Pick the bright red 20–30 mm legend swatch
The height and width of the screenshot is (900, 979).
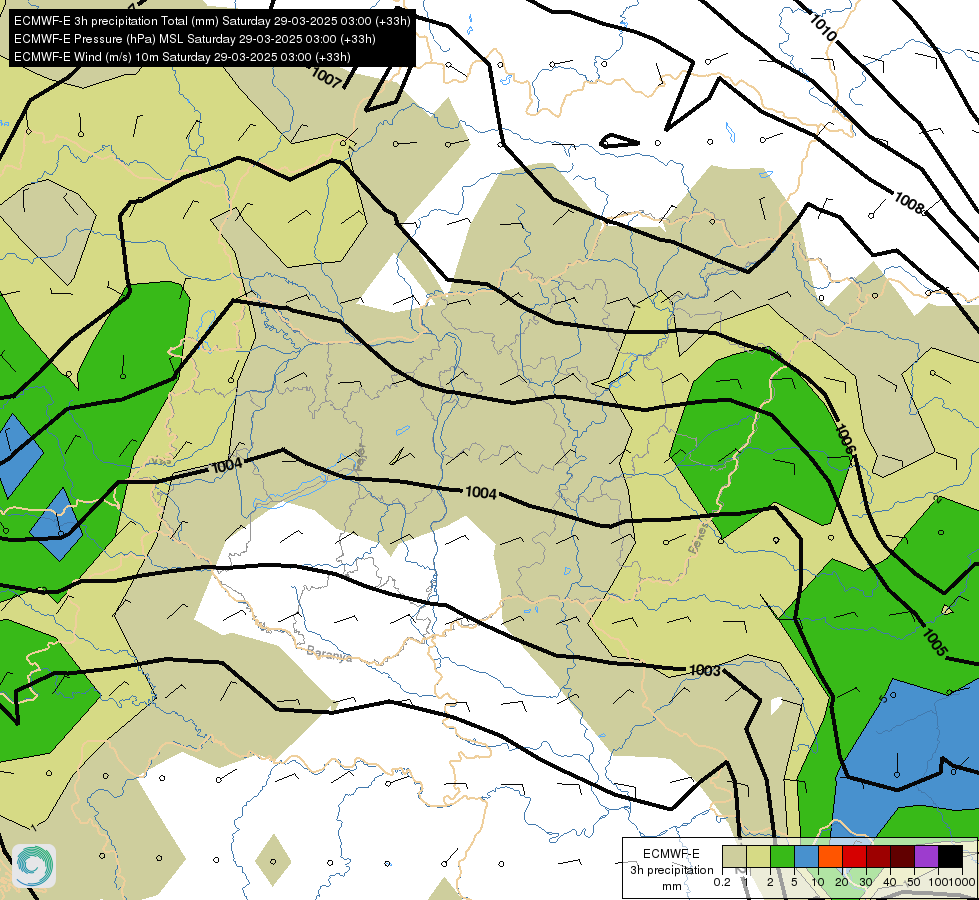pyautogui.click(x=854, y=856)
